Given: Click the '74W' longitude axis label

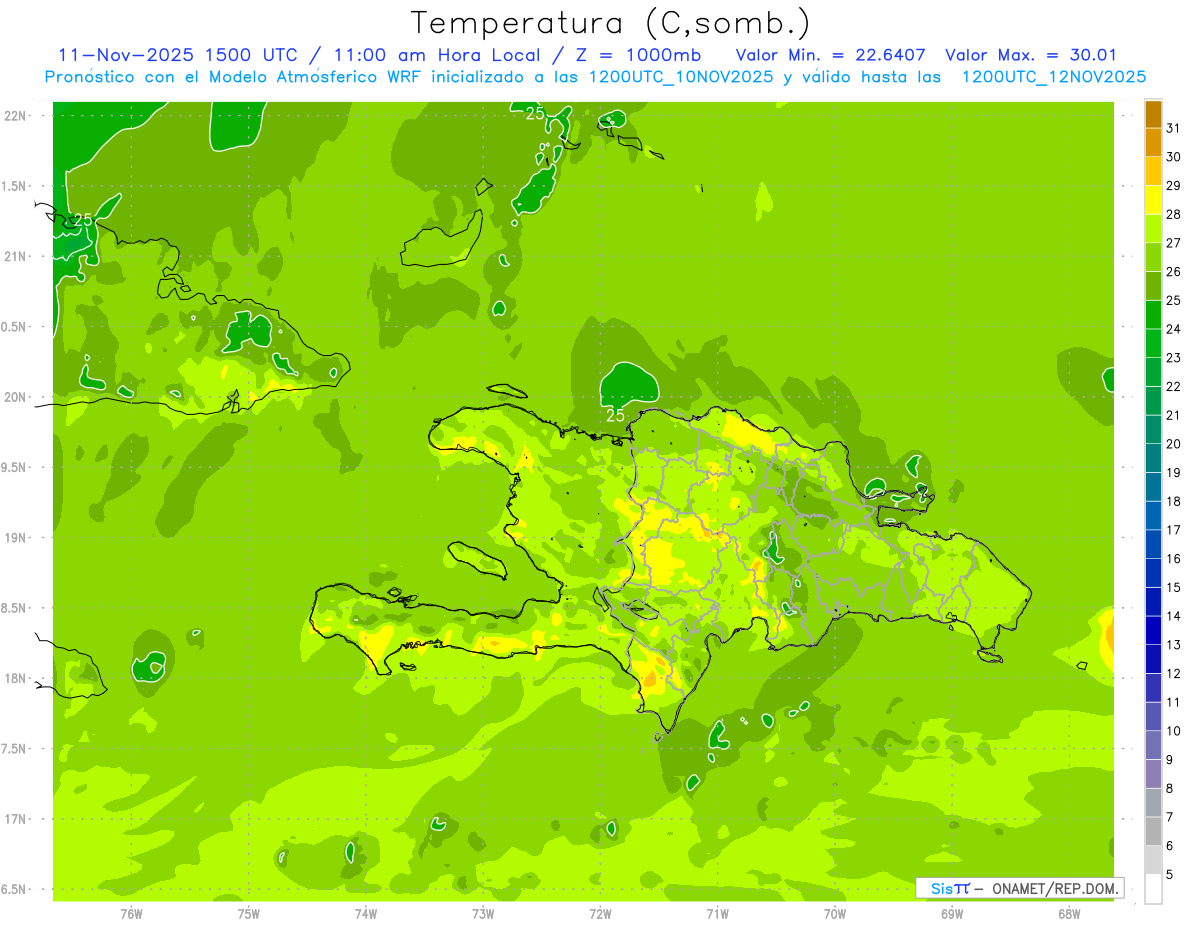Looking at the screenshot, I should (366, 913).
